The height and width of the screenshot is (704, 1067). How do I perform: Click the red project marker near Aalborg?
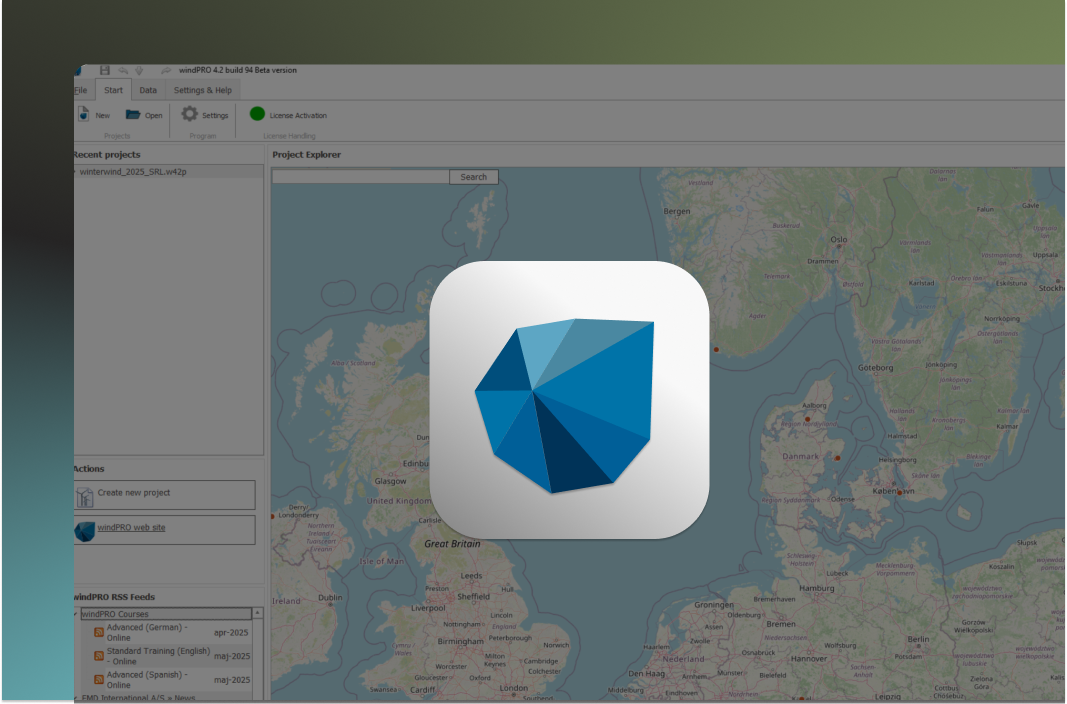[x=808, y=420]
